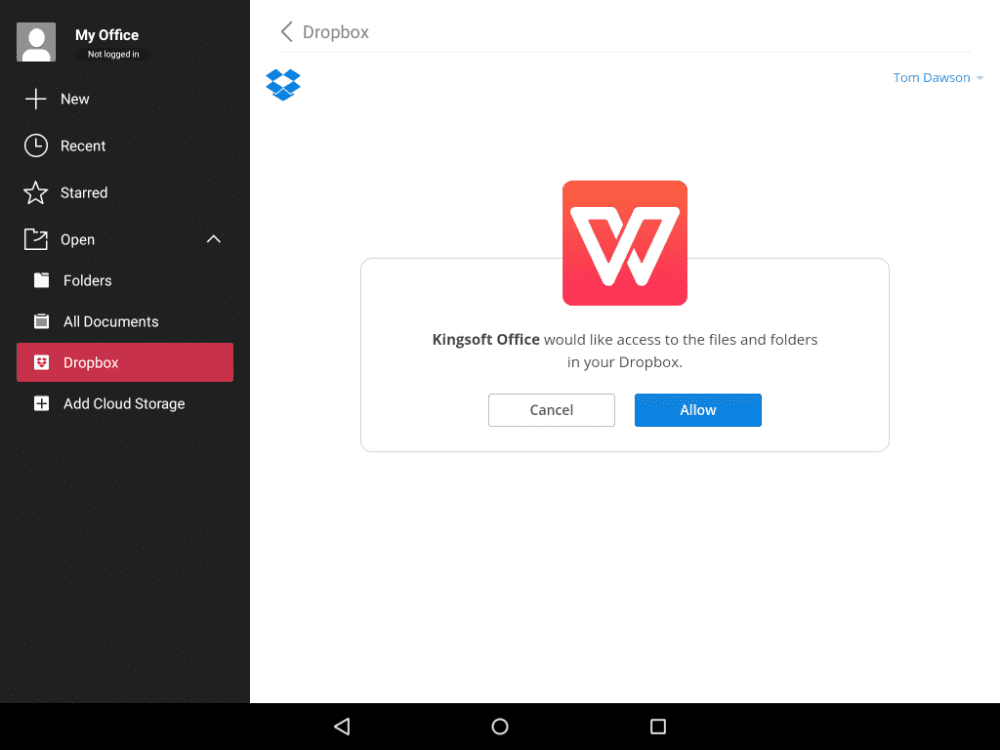
Task: Click the Folders icon in sidebar
Action: coord(41,280)
